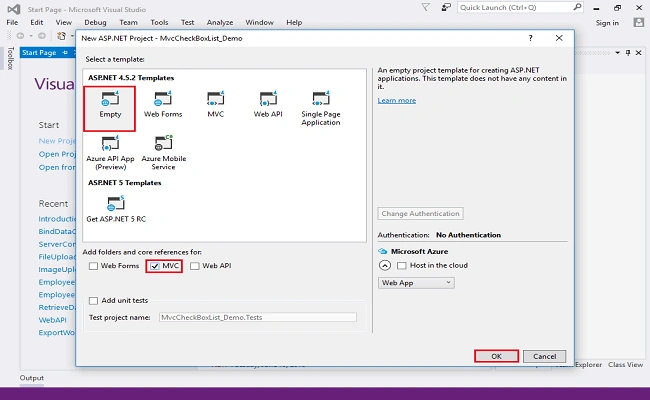This screenshot has width=650, height=400.
Task: Open the Navigate Backward history dropdown arrow
Action: (31, 36)
